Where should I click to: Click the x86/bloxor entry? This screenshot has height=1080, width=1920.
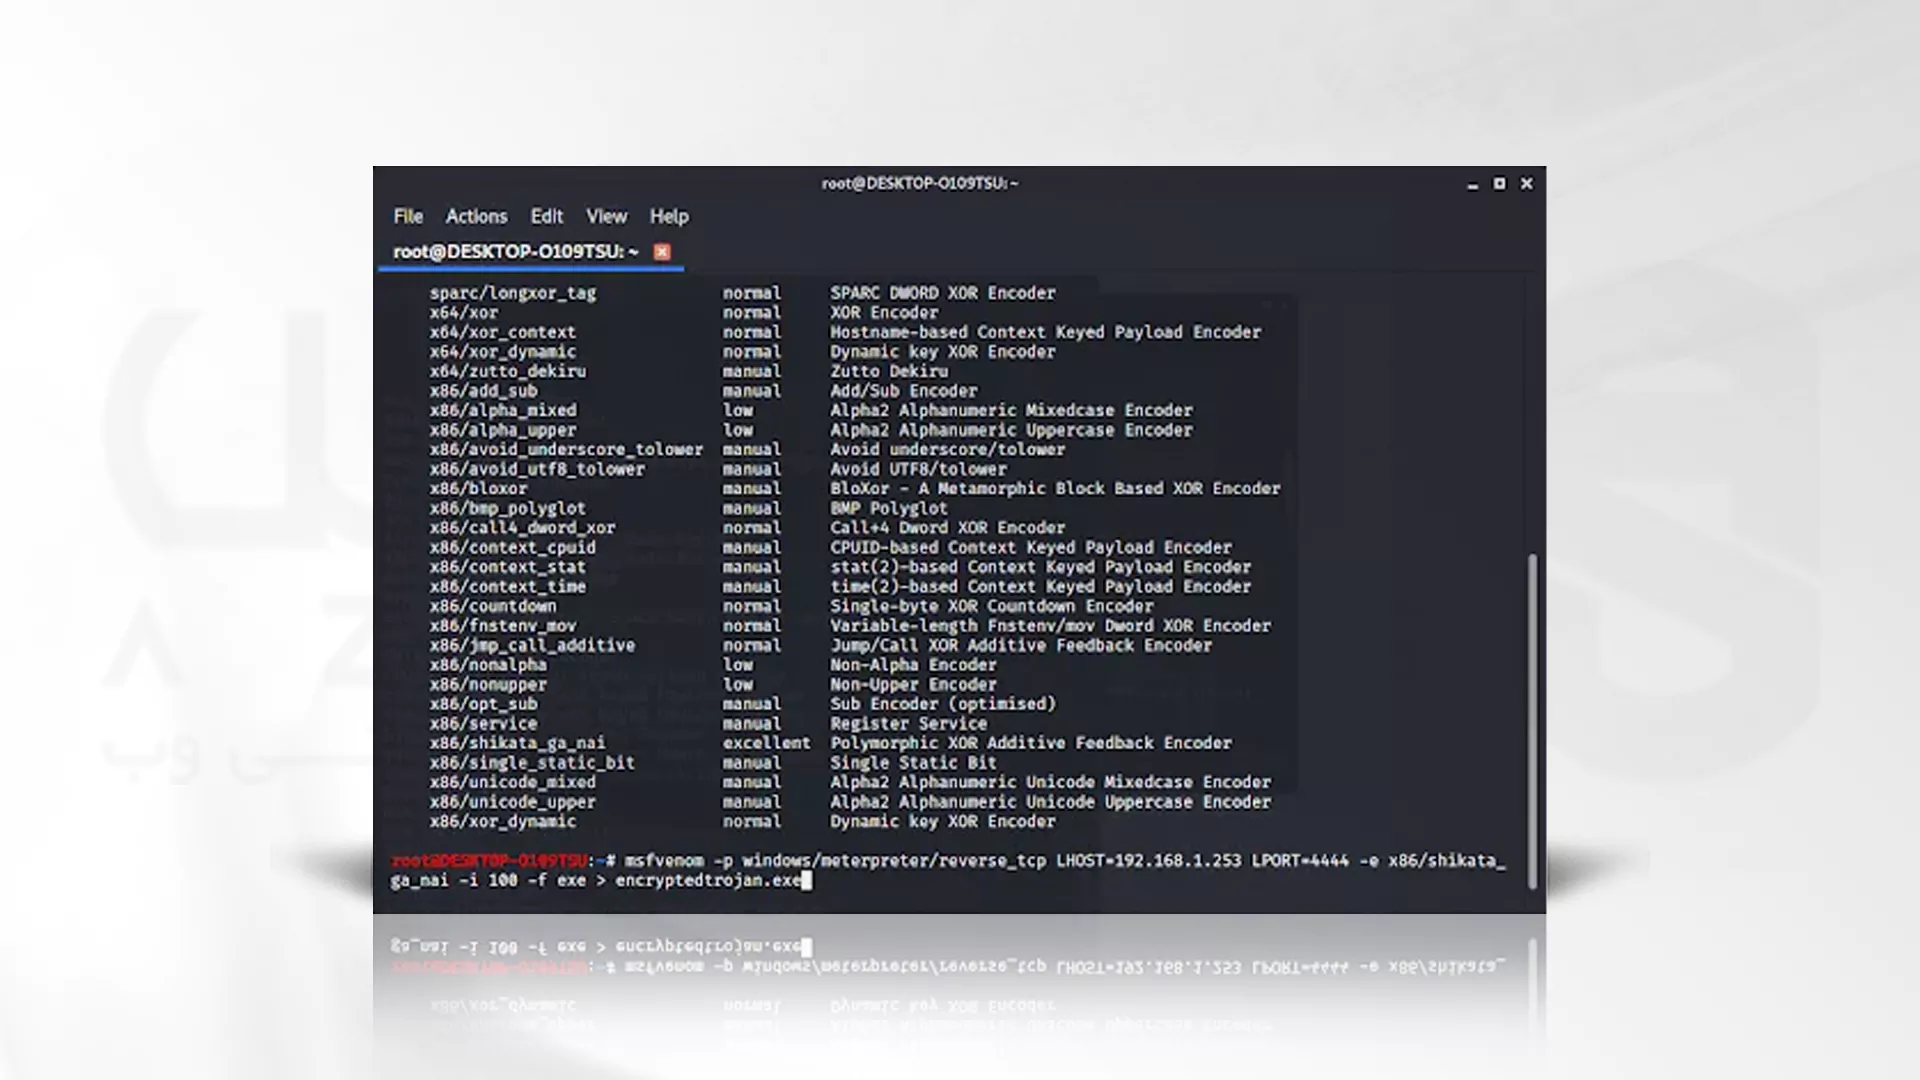point(479,488)
